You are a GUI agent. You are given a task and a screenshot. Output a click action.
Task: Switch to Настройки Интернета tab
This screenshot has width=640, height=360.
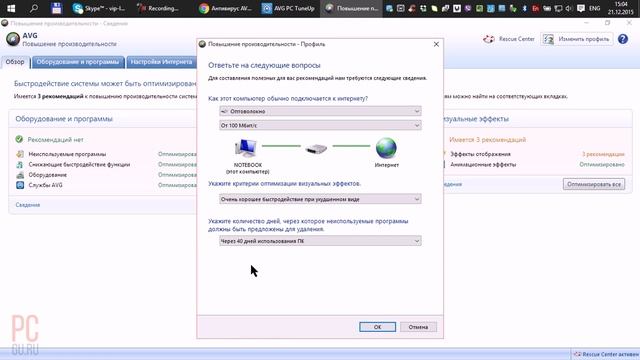coord(161,62)
